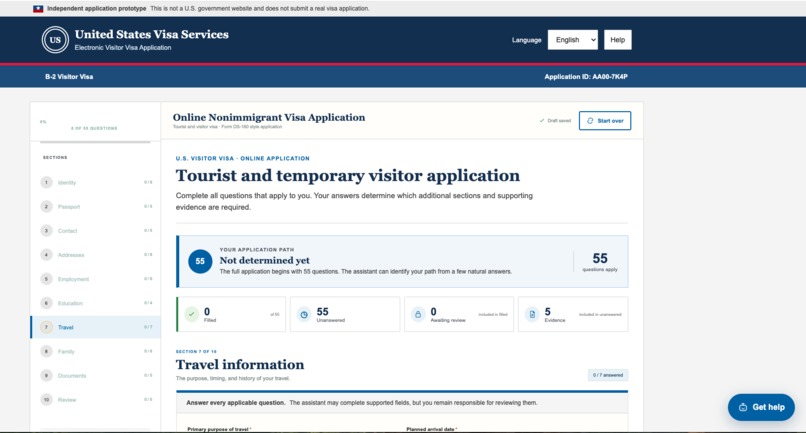Click the Start over button
The image size is (806, 433).
[x=604, y=121]
